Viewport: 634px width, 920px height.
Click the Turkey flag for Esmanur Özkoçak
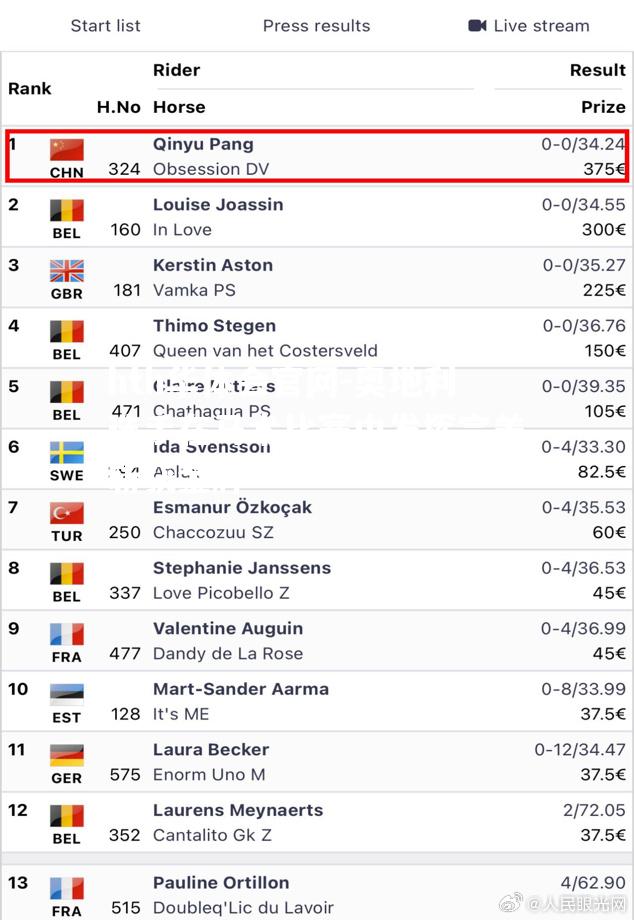[x=67, y=513]
